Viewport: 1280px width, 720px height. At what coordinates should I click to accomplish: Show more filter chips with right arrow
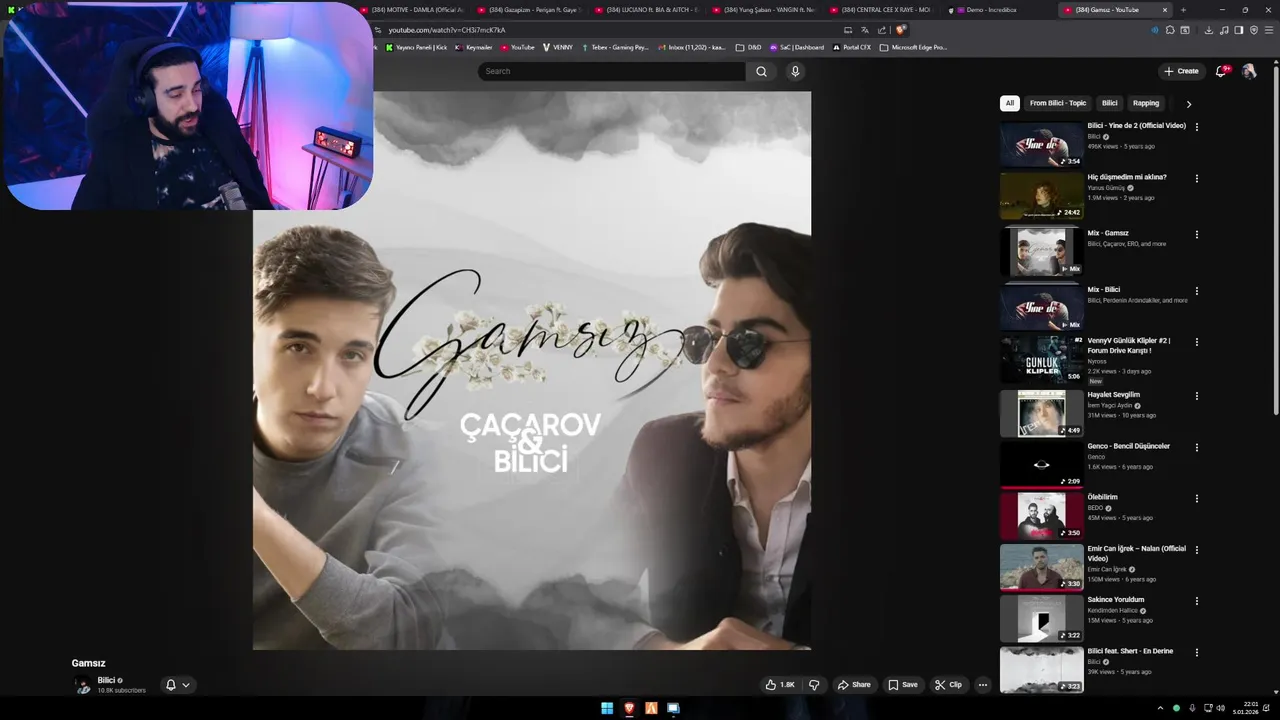(1188, 103)
